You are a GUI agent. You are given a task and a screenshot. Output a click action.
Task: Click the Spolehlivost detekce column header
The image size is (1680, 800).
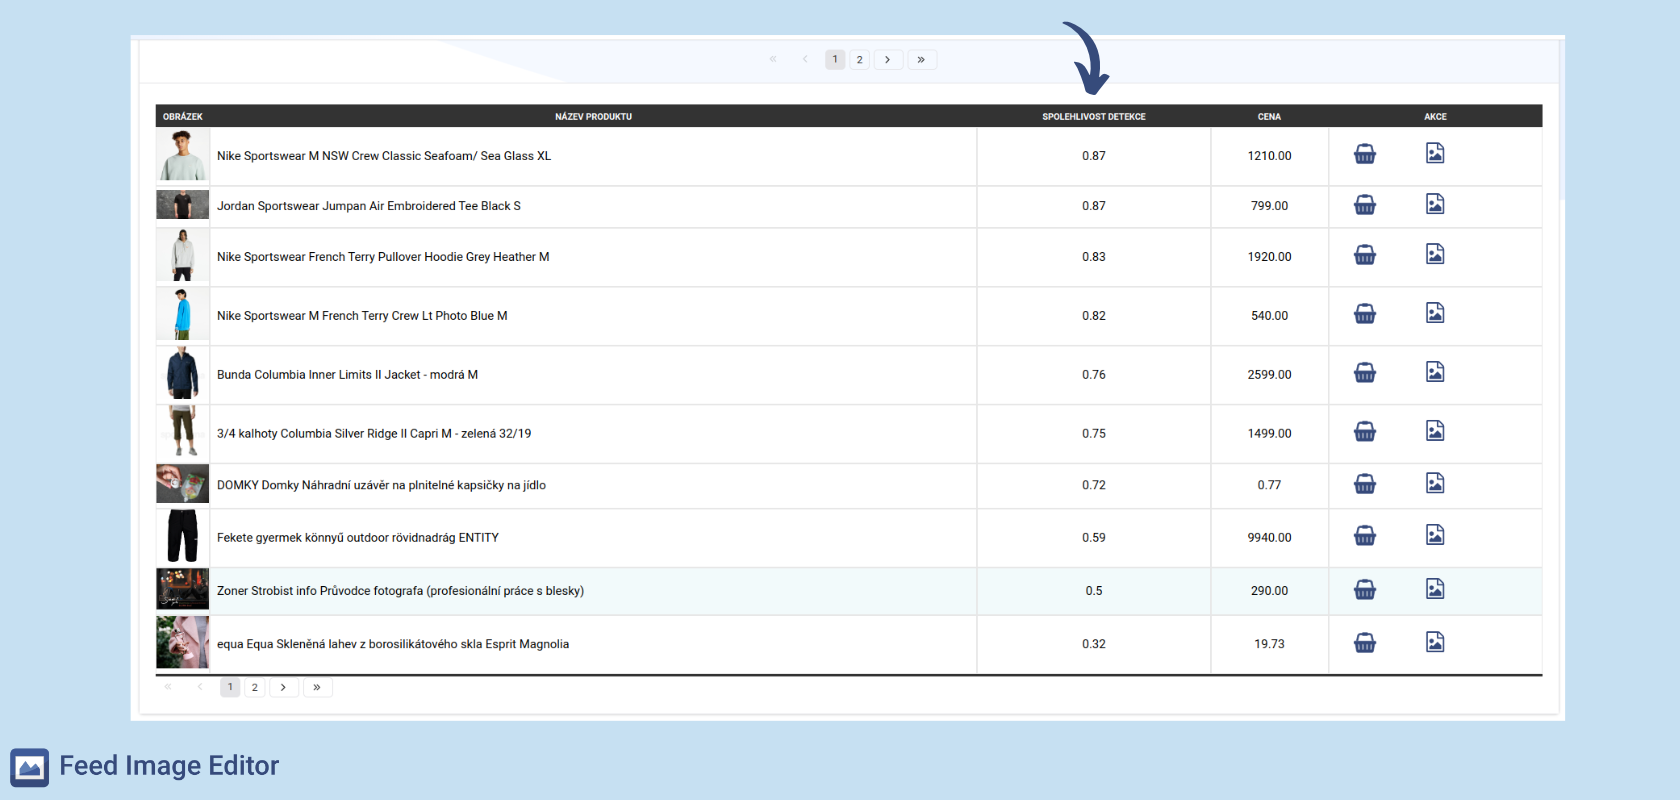[x=1094, y=117]
